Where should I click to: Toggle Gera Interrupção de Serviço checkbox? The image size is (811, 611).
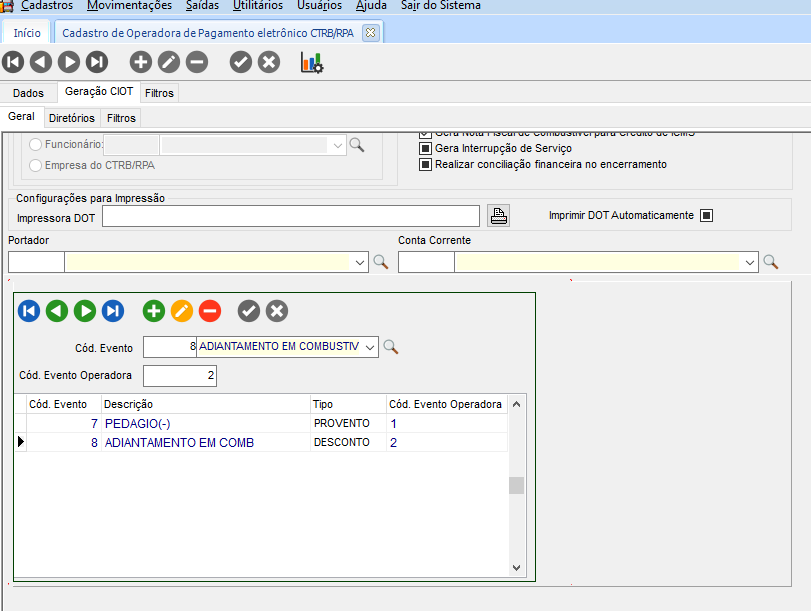425,148
